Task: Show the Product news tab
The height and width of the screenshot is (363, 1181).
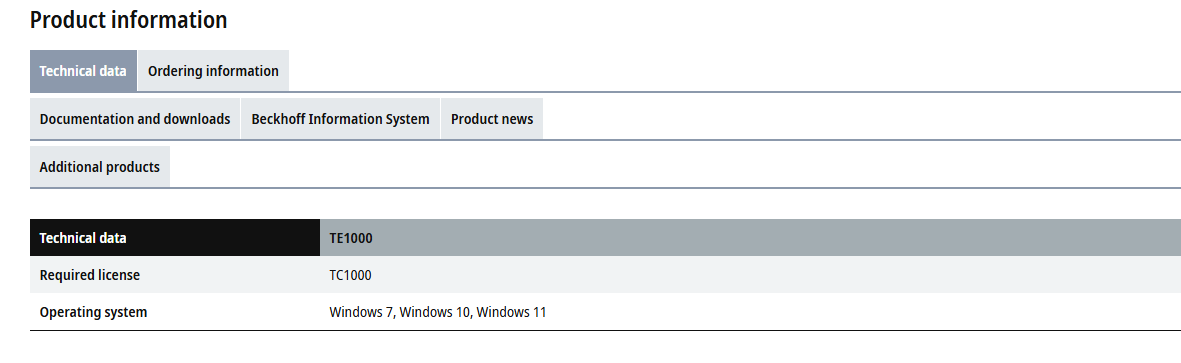Action: pos(492,119)
